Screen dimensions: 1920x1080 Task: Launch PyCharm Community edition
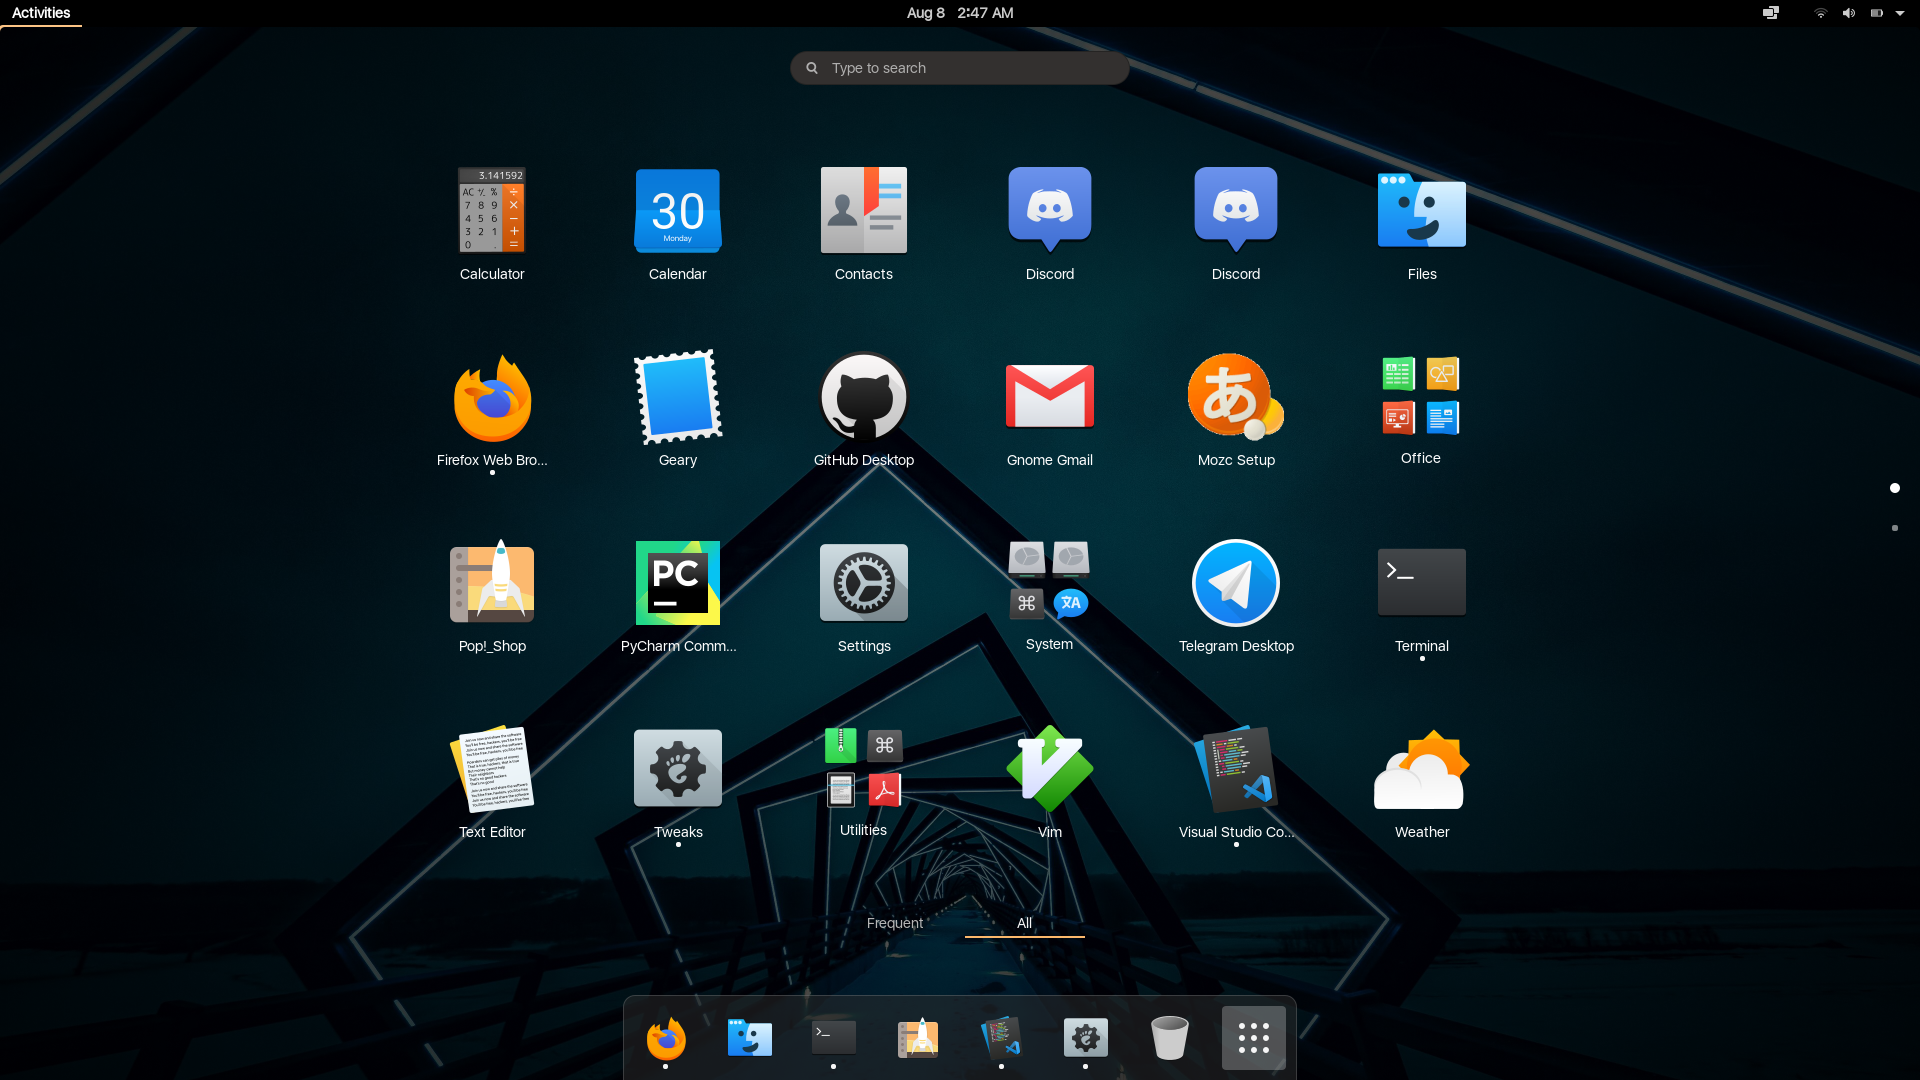pos(677,583)
